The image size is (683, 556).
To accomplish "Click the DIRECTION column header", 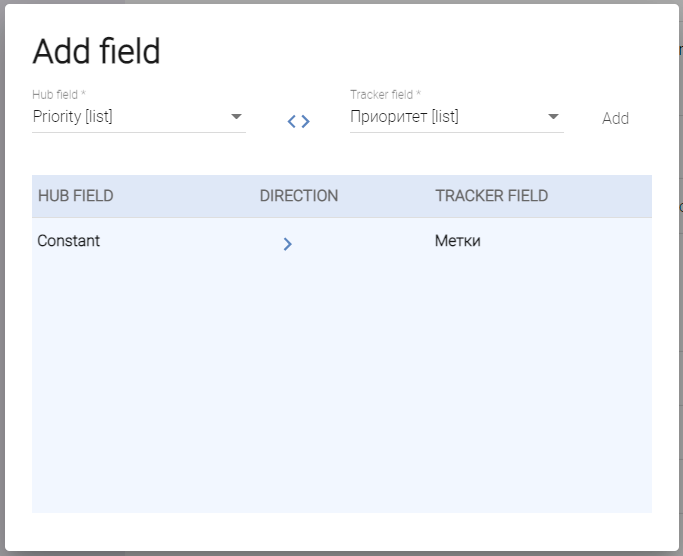I will [298, 196].
